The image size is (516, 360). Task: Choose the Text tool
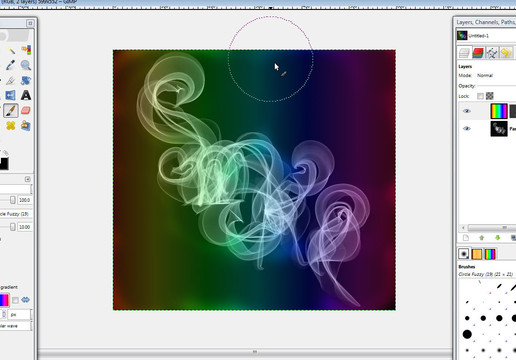tap(26, 95)
